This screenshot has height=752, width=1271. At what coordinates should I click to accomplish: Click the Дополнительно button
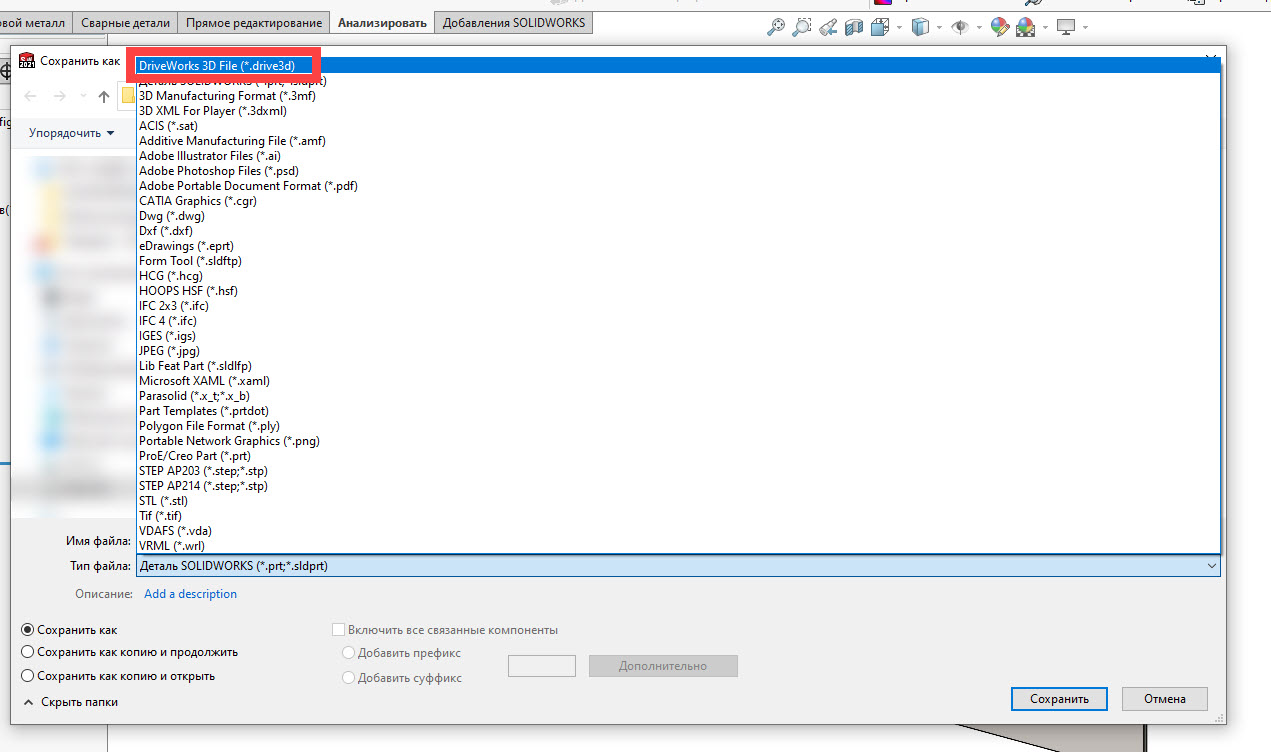[x=663, y=666]
